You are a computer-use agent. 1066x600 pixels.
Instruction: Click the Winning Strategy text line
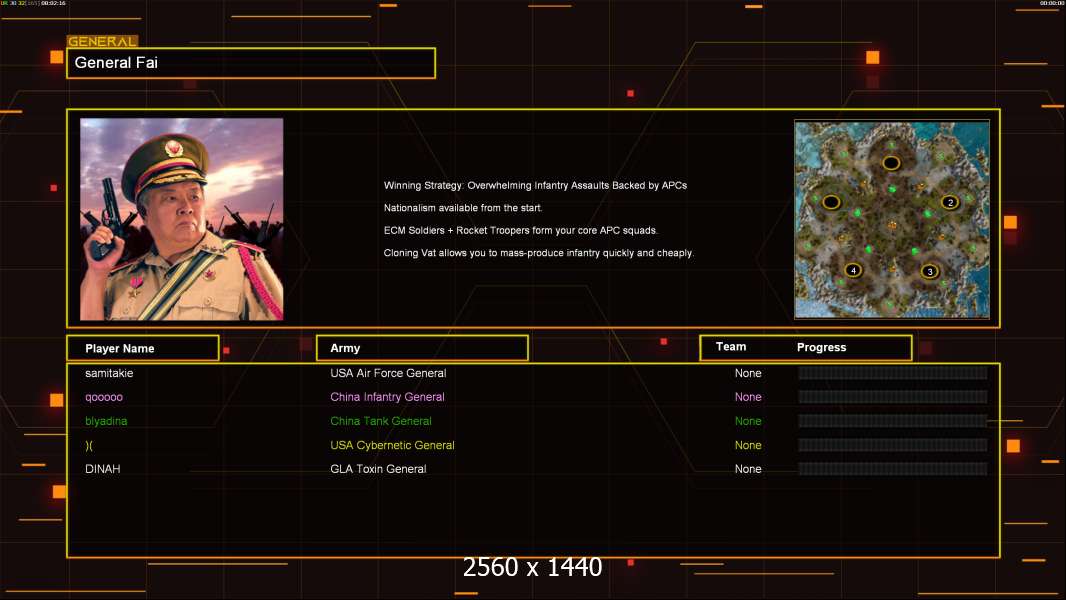(535, 186)
